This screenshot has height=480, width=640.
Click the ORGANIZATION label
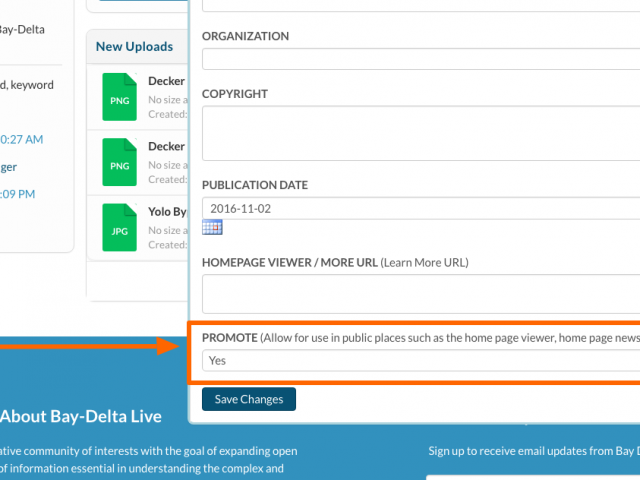pos(246,36)
